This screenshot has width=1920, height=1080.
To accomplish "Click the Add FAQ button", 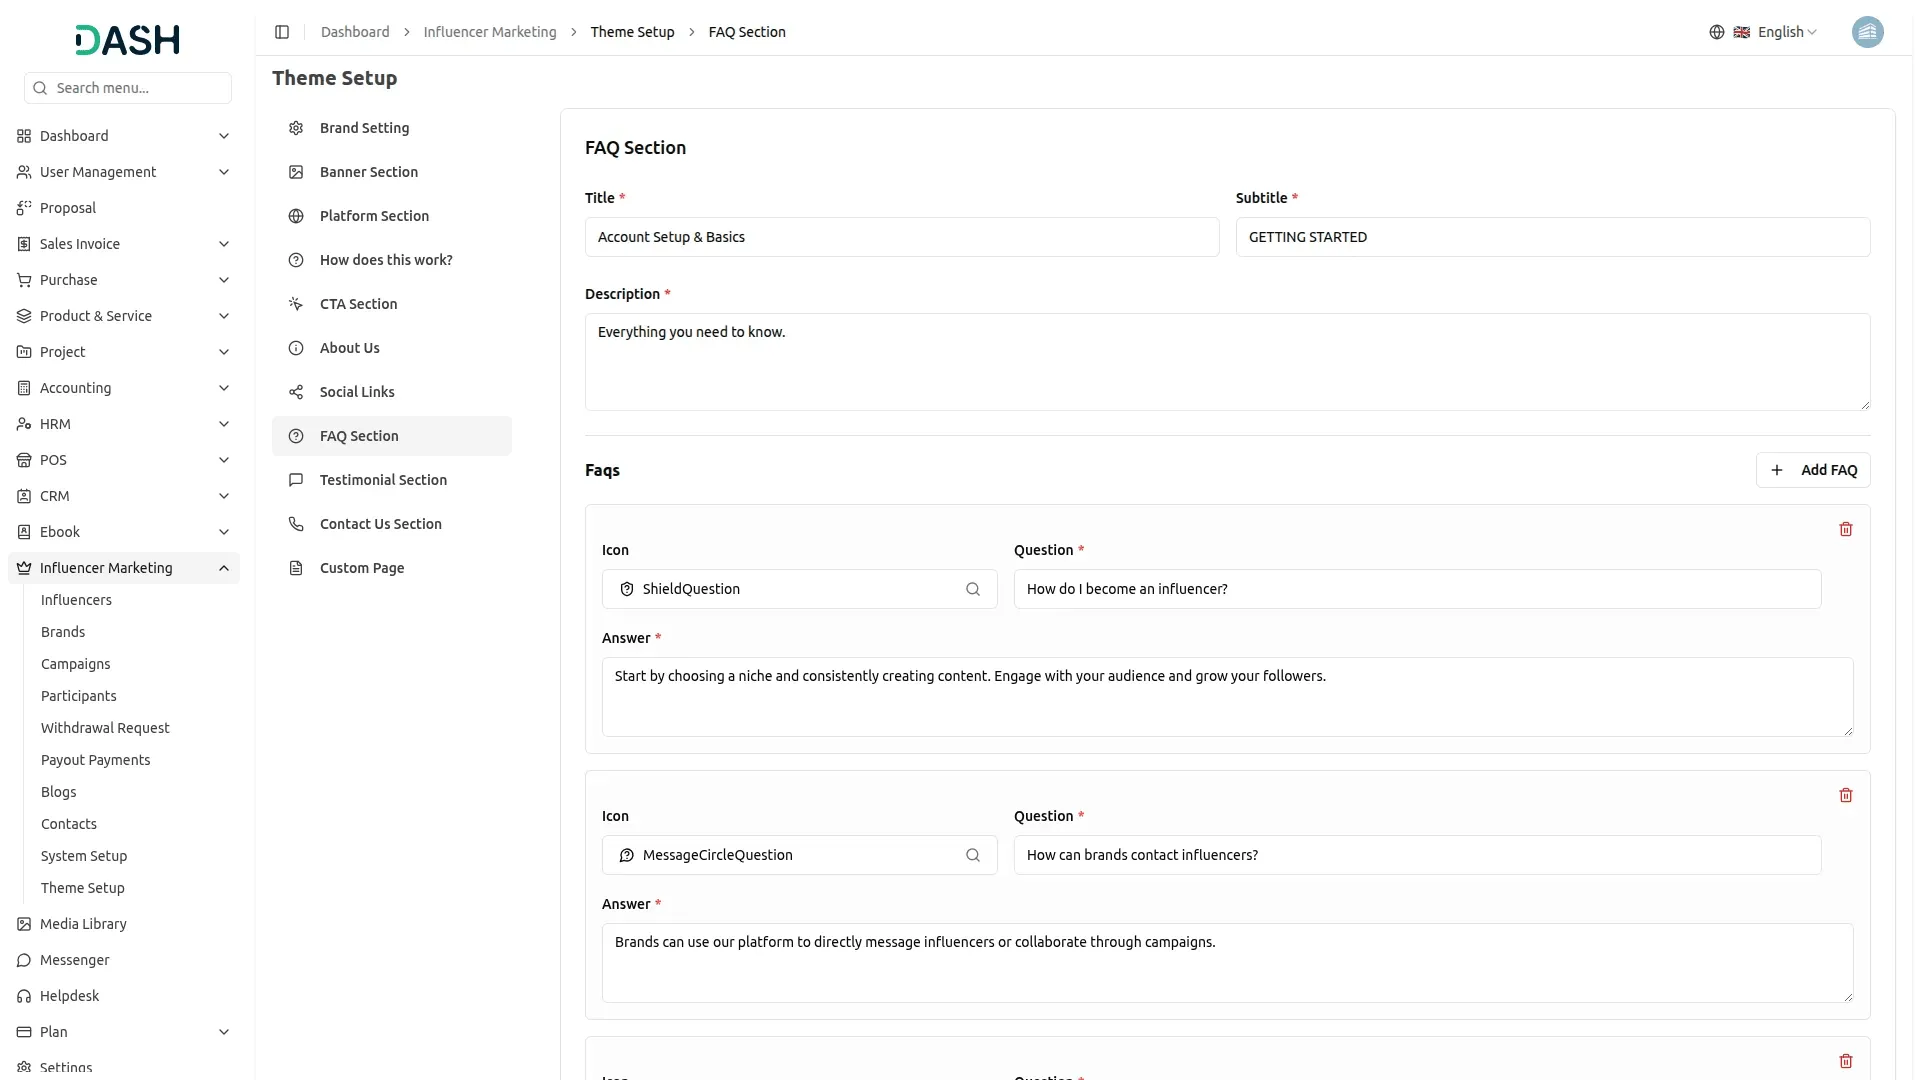I will coord(1812,470).
